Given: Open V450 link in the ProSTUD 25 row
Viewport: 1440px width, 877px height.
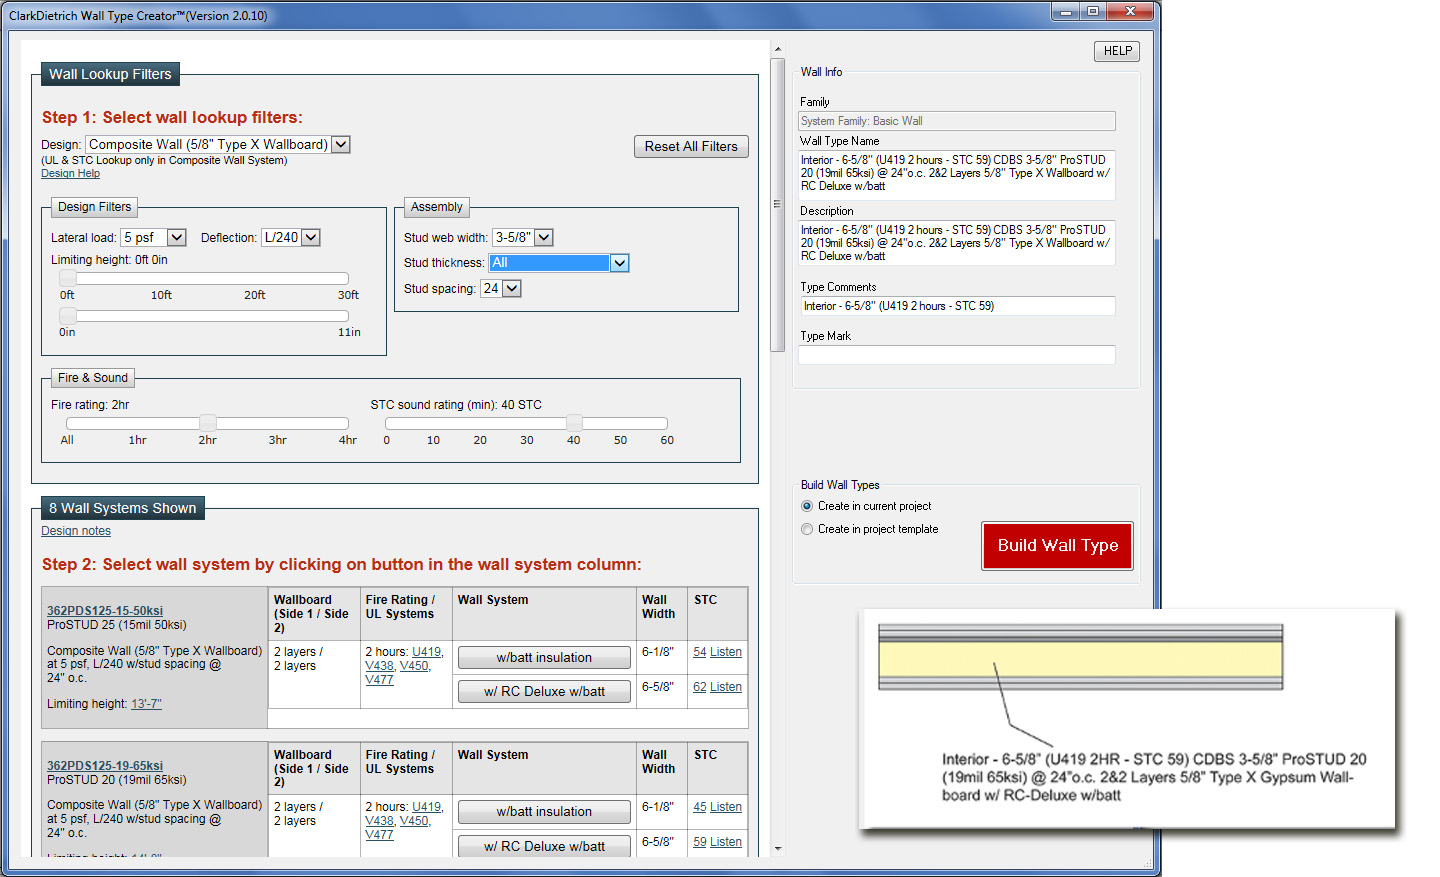Looking at the screenshot, I should 414,666.
